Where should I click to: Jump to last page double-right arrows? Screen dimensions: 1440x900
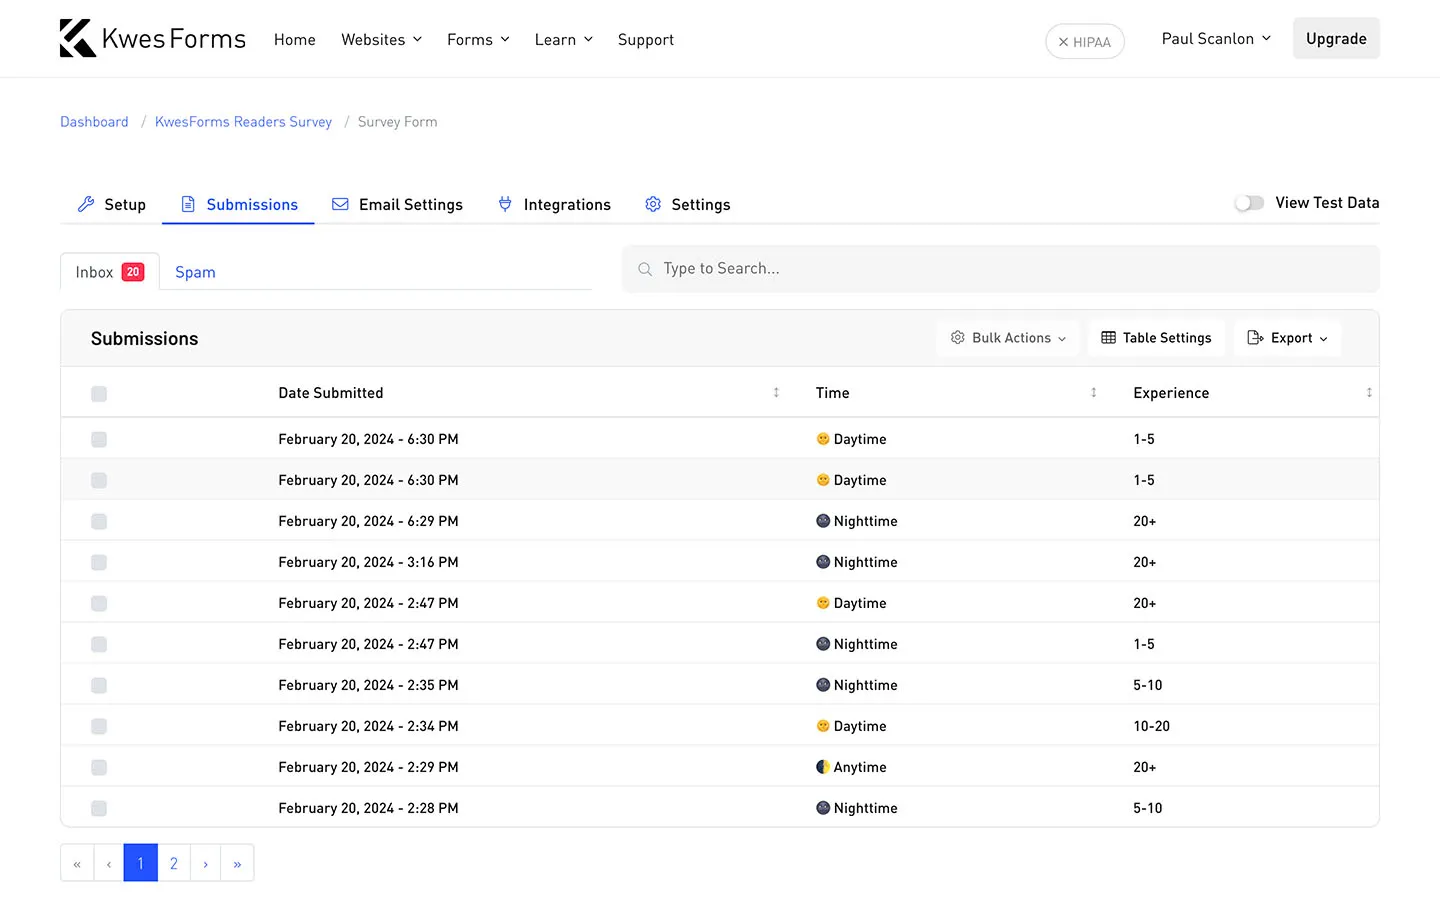click(x=237, y=863)
